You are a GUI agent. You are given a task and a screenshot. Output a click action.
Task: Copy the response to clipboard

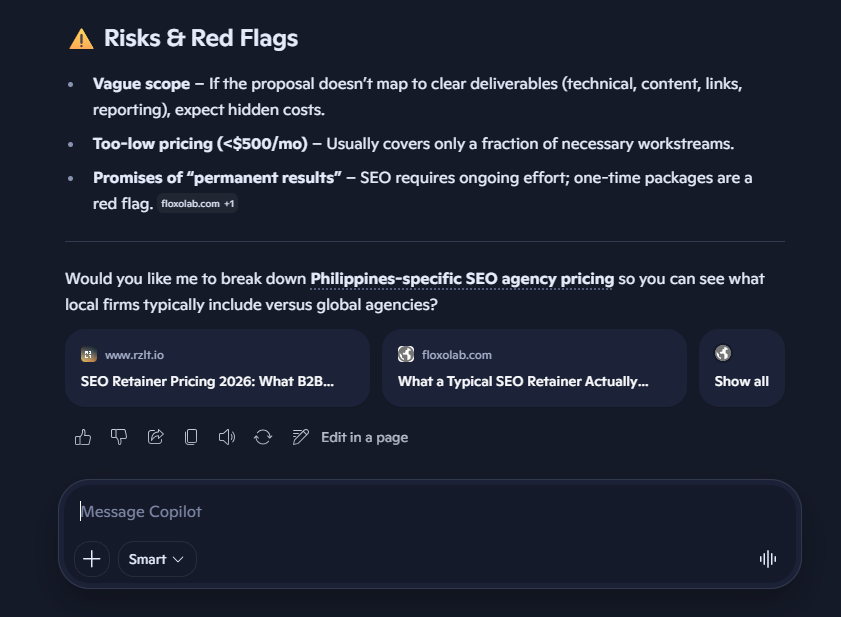pyautogui.click(x=191, y=437)
